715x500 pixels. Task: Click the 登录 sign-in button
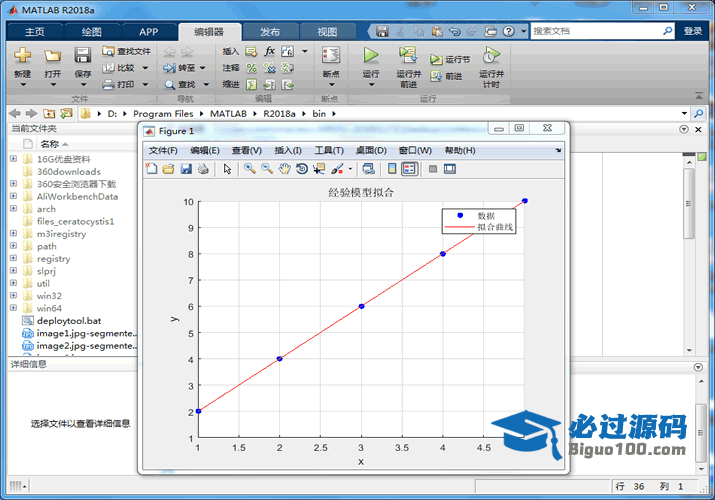coord(693,31)
